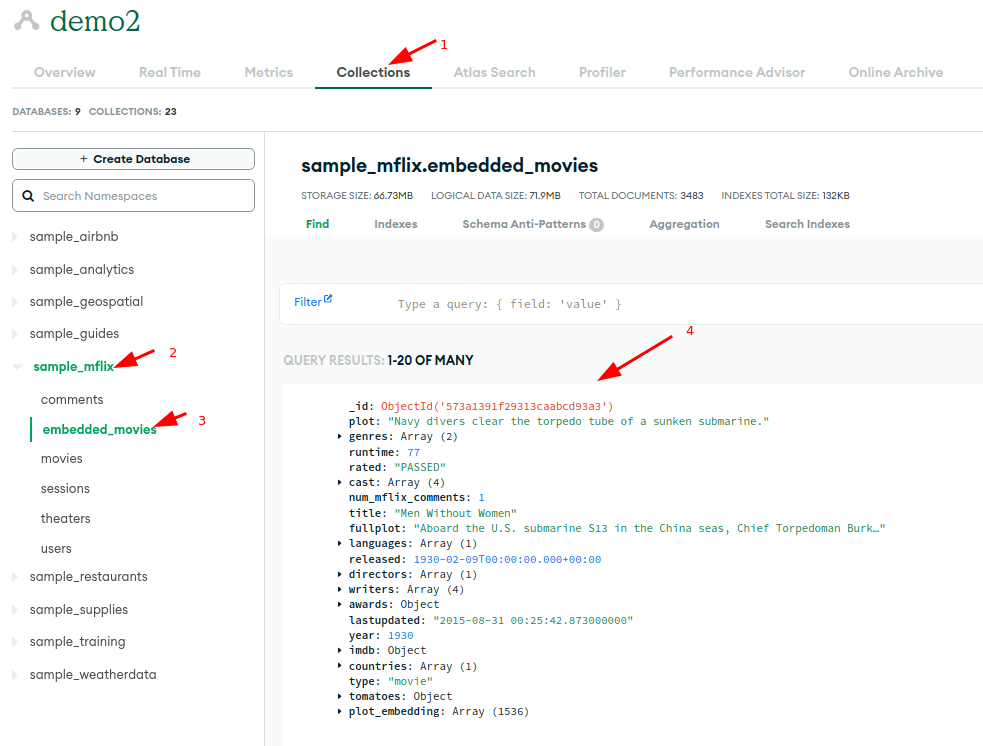This screenshot has height=746, width=983.
Task: Collapse the sample_mflix database
Action: coord(16,366)
